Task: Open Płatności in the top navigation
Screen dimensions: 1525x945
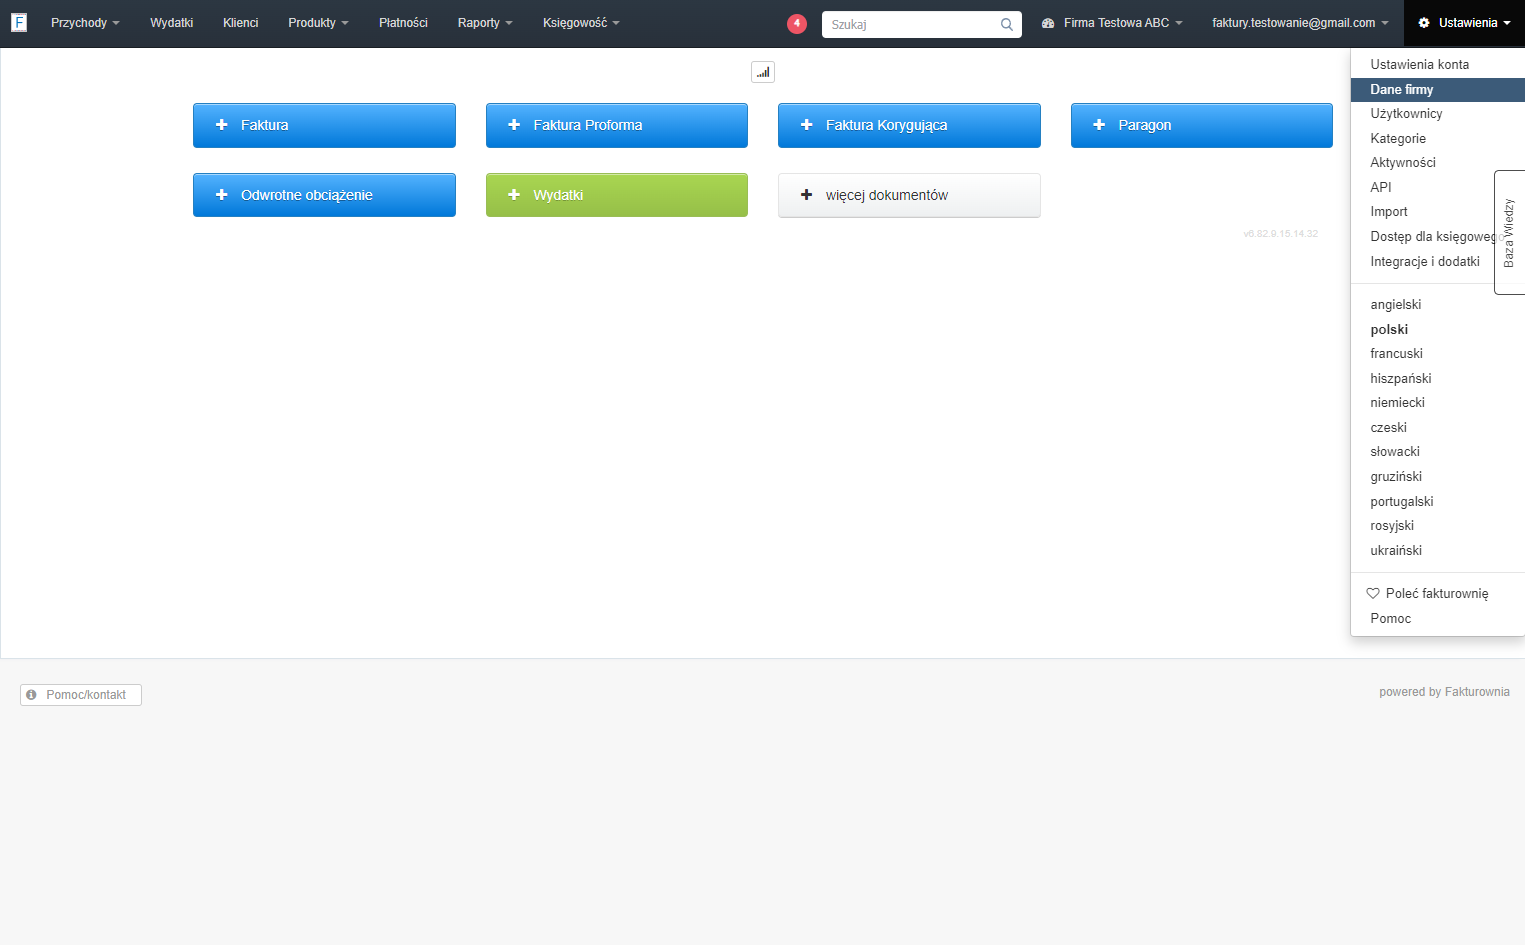Action: tap(403, 23)
